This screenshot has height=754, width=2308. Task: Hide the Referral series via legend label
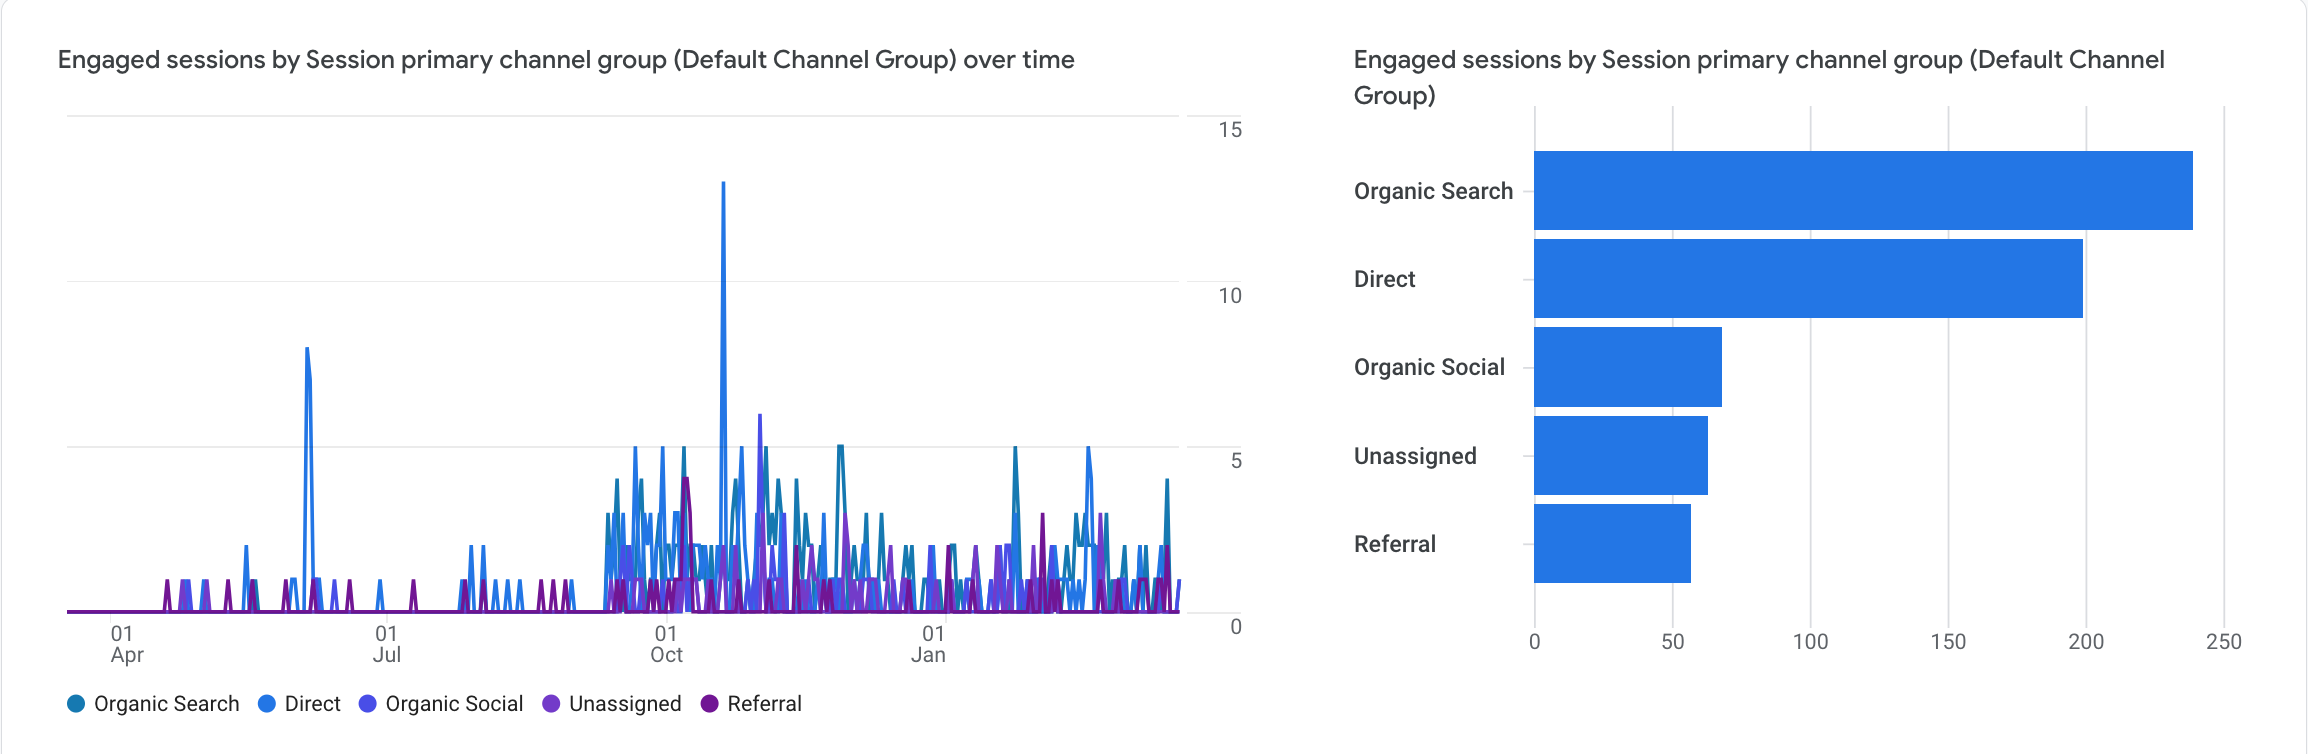point(764,704)
